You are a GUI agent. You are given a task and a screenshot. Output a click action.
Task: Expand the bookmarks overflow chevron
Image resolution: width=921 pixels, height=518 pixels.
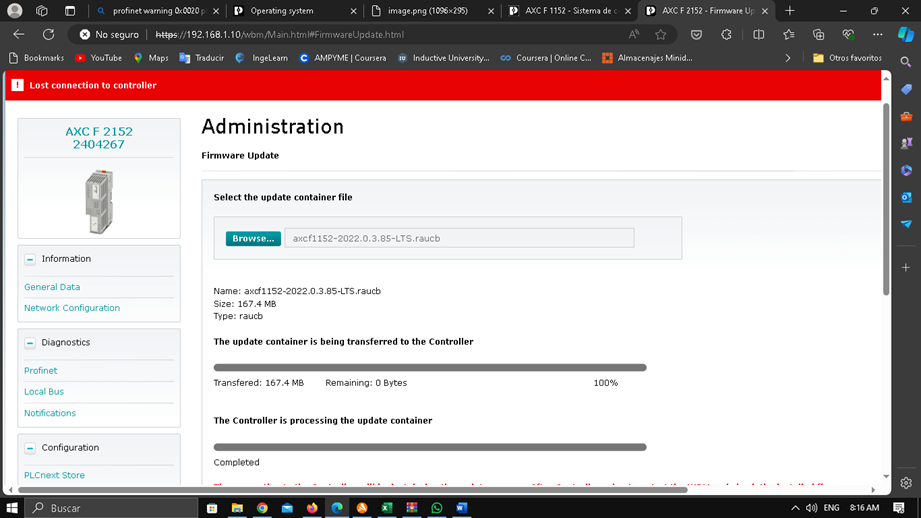coord(788,58)
